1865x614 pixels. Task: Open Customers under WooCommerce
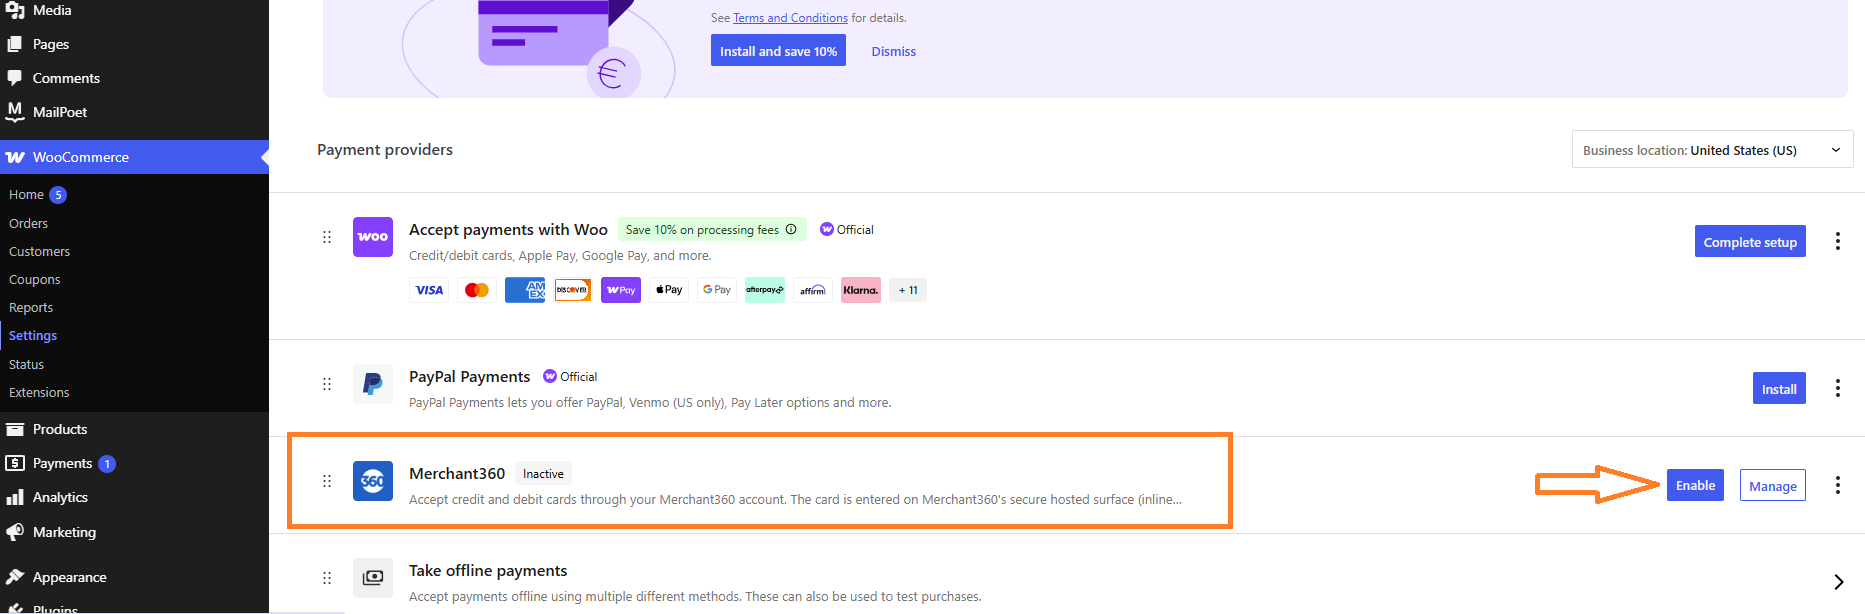(x=39, y=251)
